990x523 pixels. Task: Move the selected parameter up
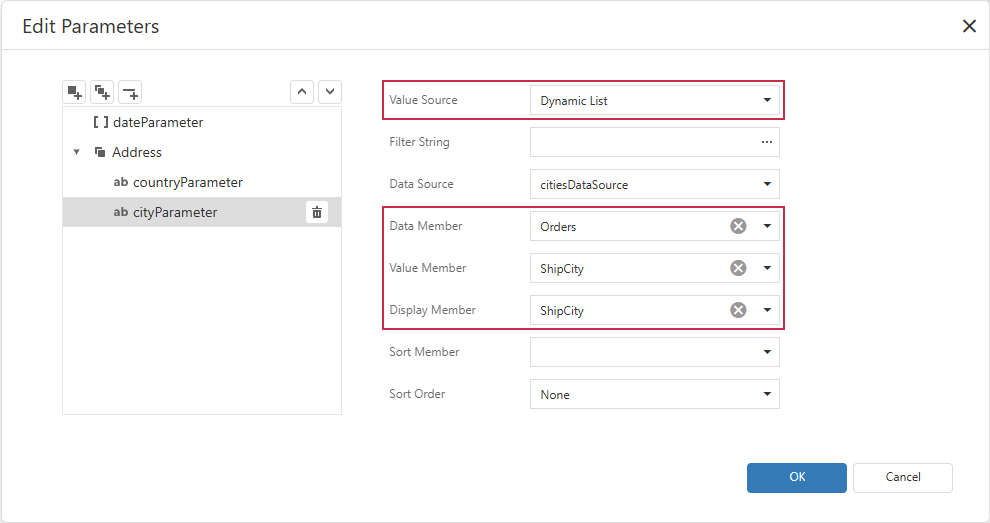point(302,92)
